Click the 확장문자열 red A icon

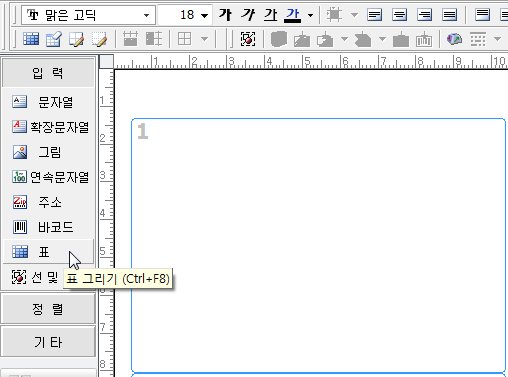click(x=19, y=127)
